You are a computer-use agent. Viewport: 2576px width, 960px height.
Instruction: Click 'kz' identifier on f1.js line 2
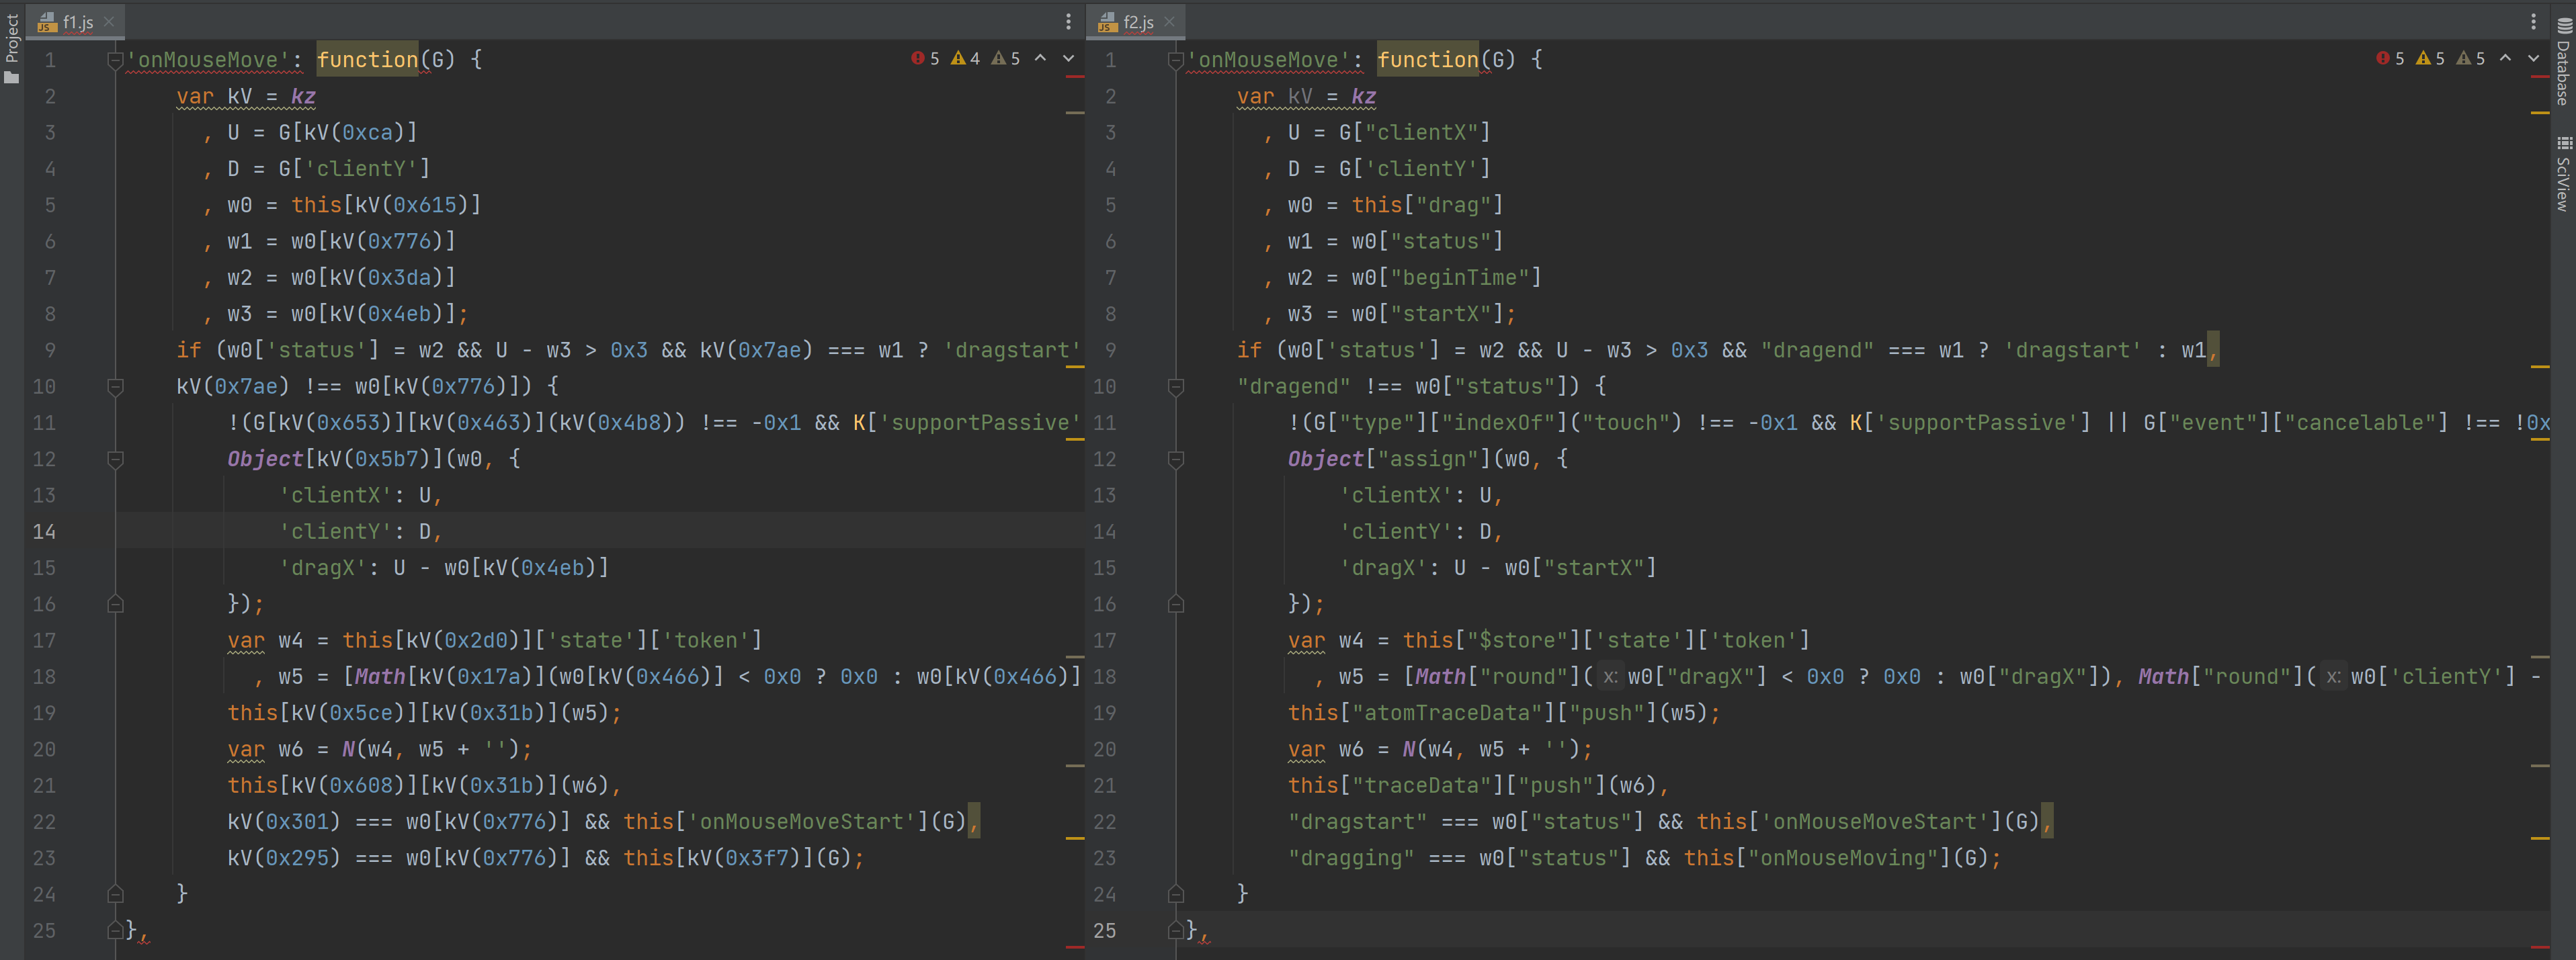tap(303, 96)
